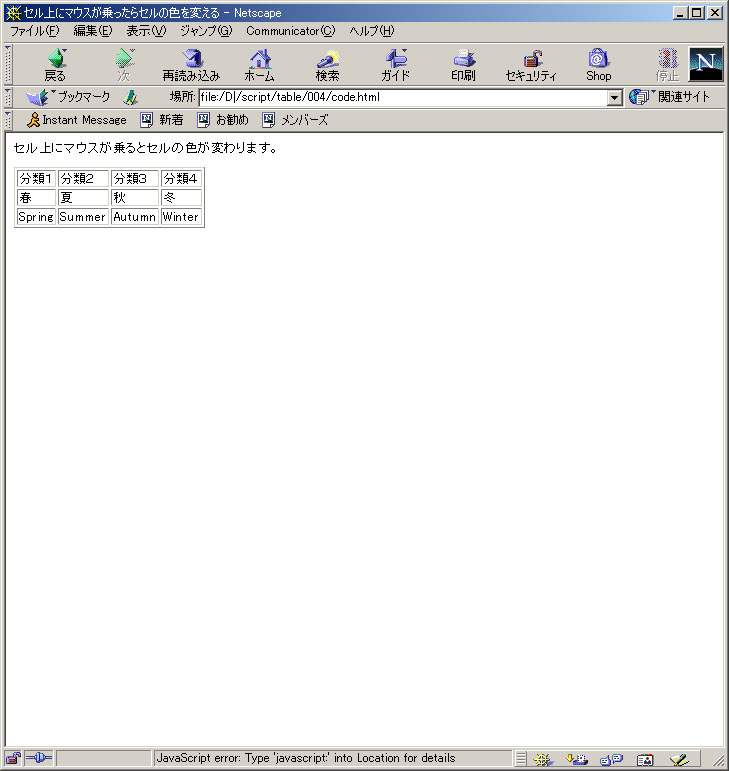Viewport: 729px width, 771px height.
Task: Click the 分類4 table cell
Action: [x=181, y=178]
